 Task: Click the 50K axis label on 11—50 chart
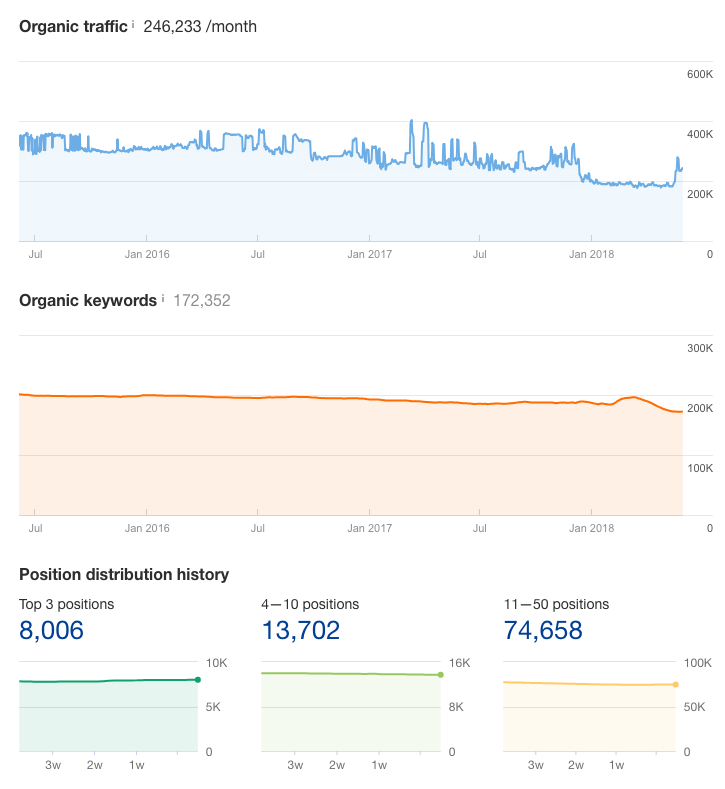pyautogui.click(x=694, y=707)
